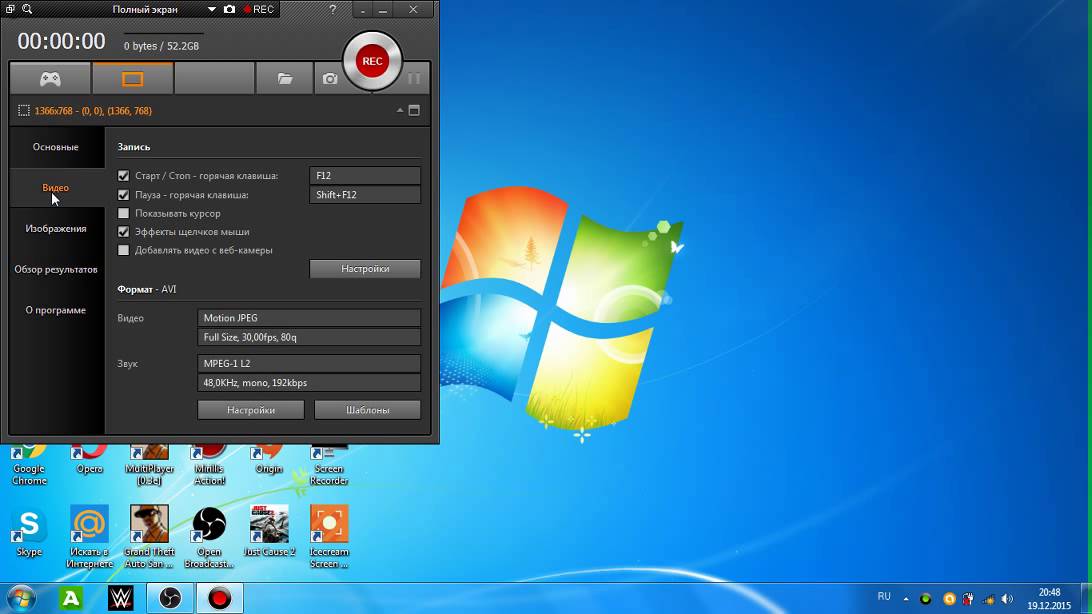Toggle the Пауза hotkey checkbox

(x=123, y=195)
